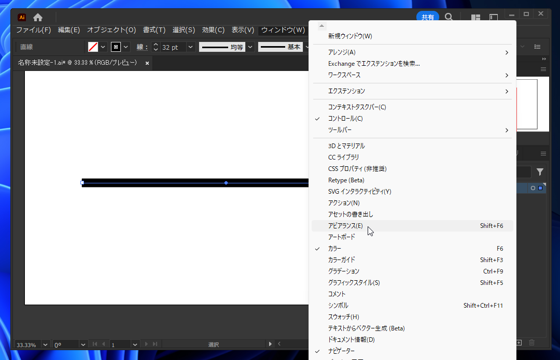Click the blue Share (共有) button
This screenshot has height=360, width=560.
(428, 17)
